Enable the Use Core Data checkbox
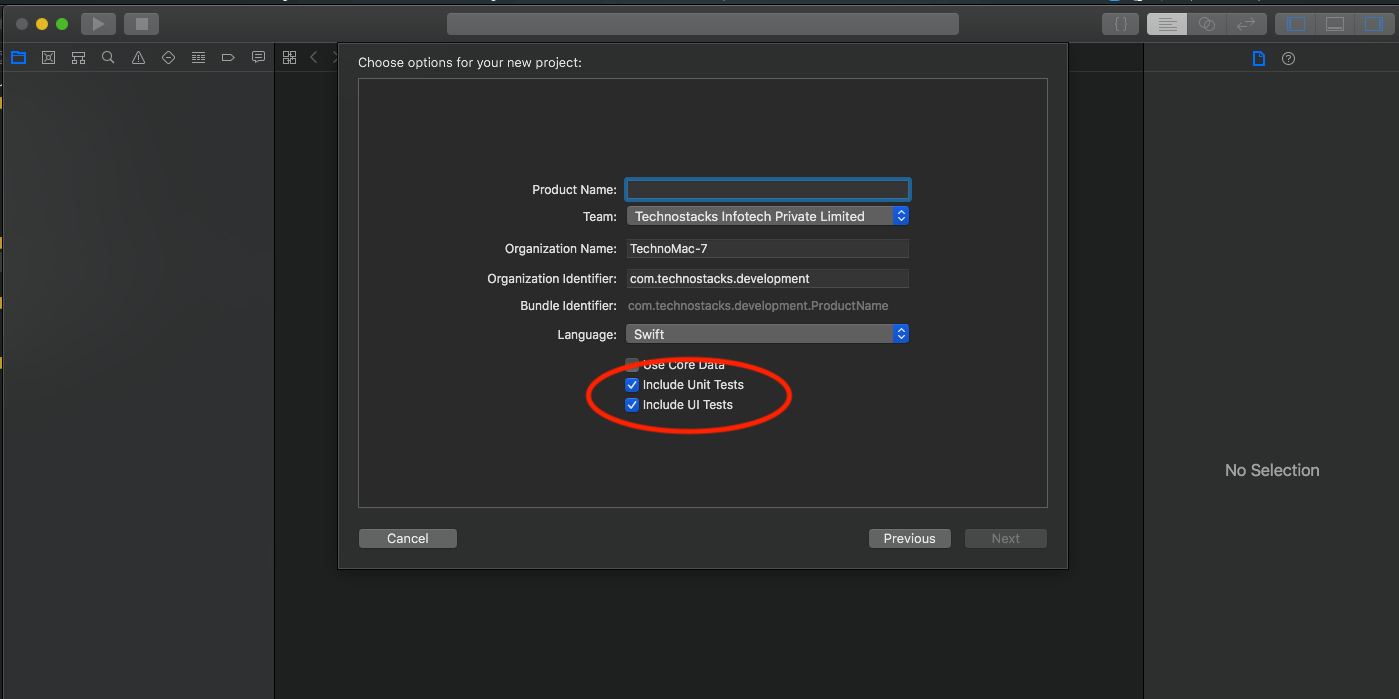The height and width of the screenshot is (699, 1399). 632,364
